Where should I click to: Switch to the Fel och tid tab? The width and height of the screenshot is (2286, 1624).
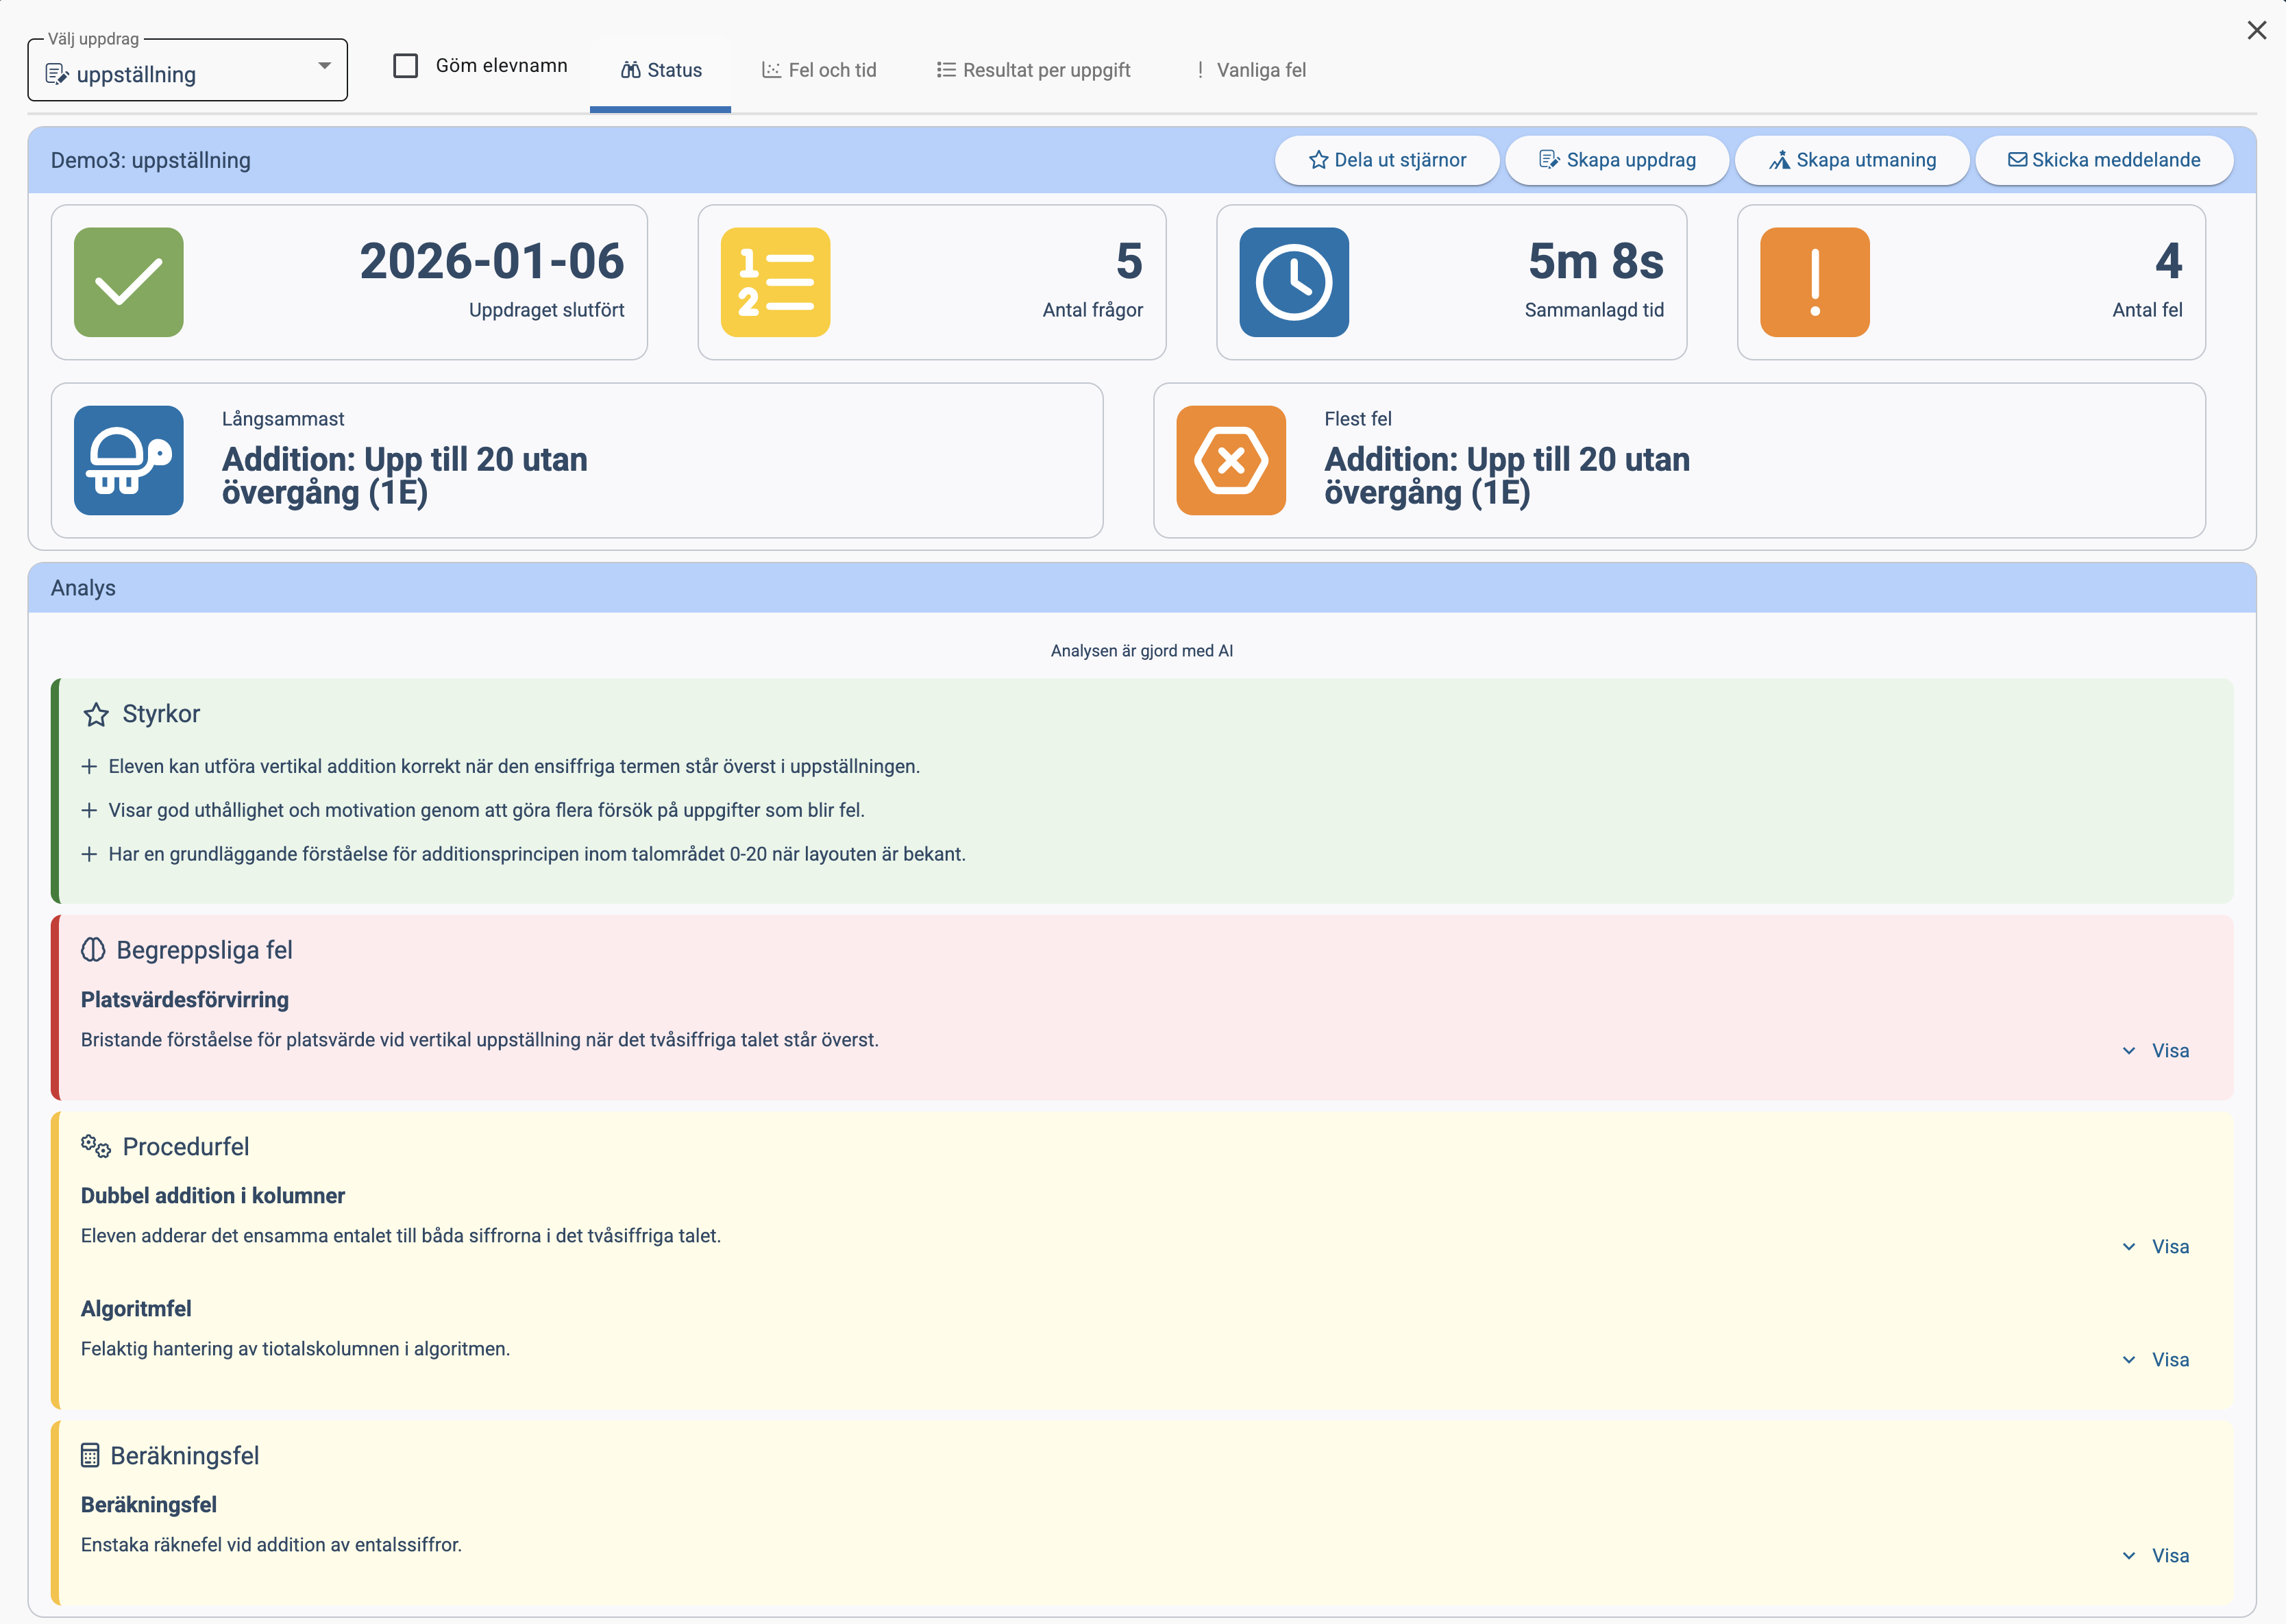pos(819,70)
